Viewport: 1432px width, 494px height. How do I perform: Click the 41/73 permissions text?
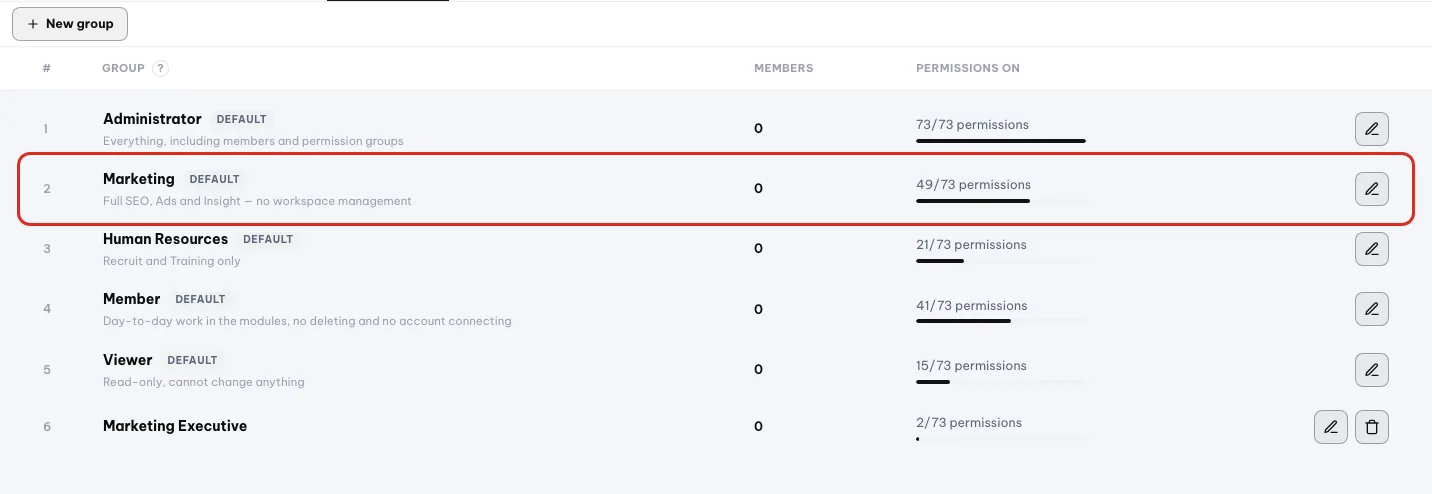(x=971, y=306)
